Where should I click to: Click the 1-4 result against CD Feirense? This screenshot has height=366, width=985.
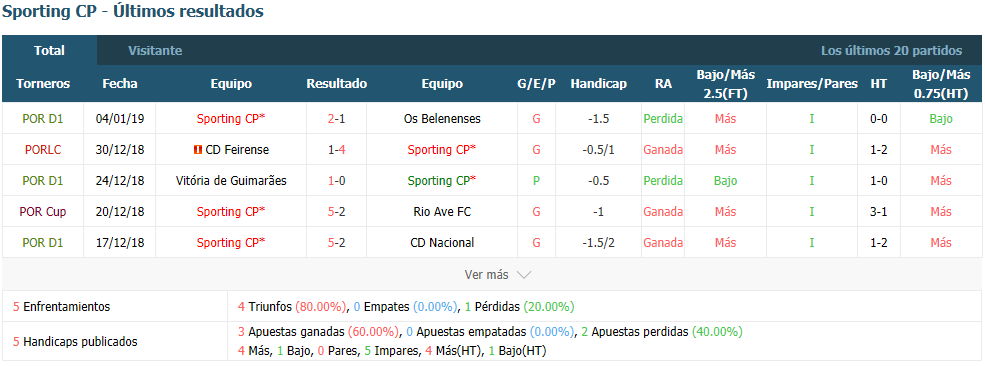[337, 150]
